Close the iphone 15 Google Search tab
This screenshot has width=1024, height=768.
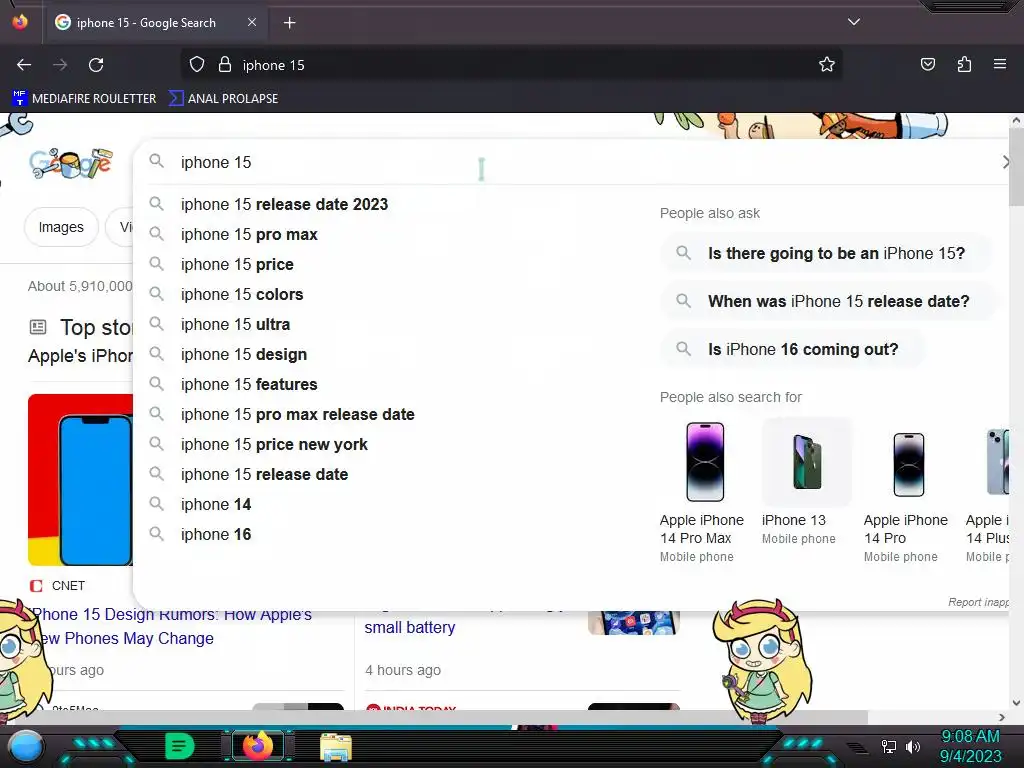[252, 22]
